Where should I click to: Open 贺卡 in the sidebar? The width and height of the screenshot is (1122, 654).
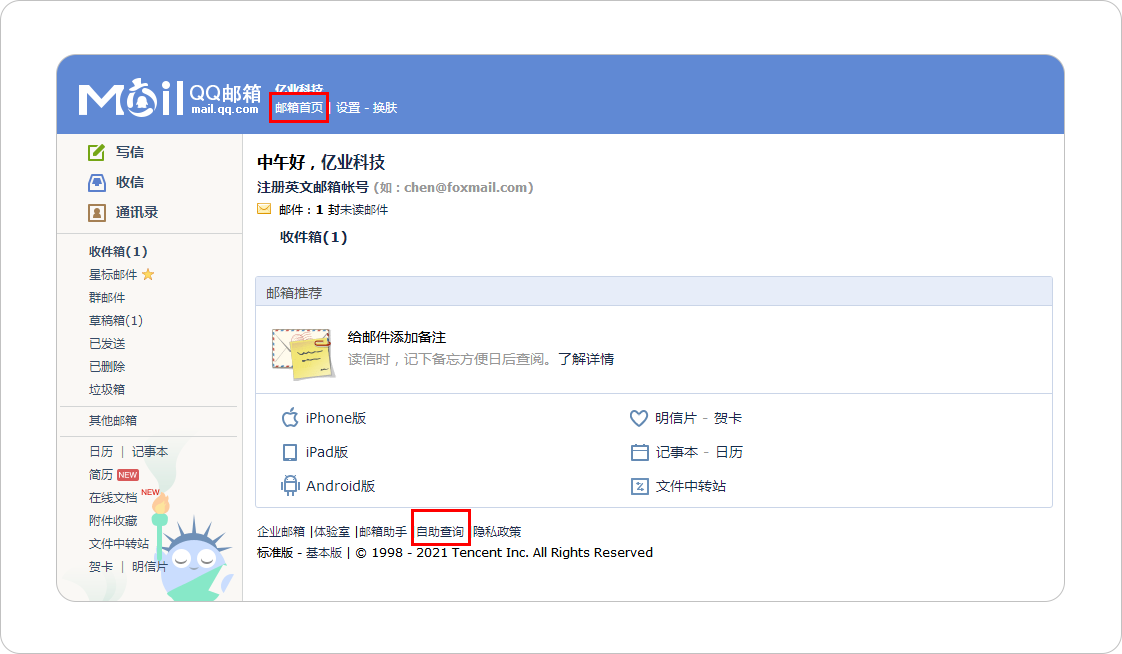point(101,566)
